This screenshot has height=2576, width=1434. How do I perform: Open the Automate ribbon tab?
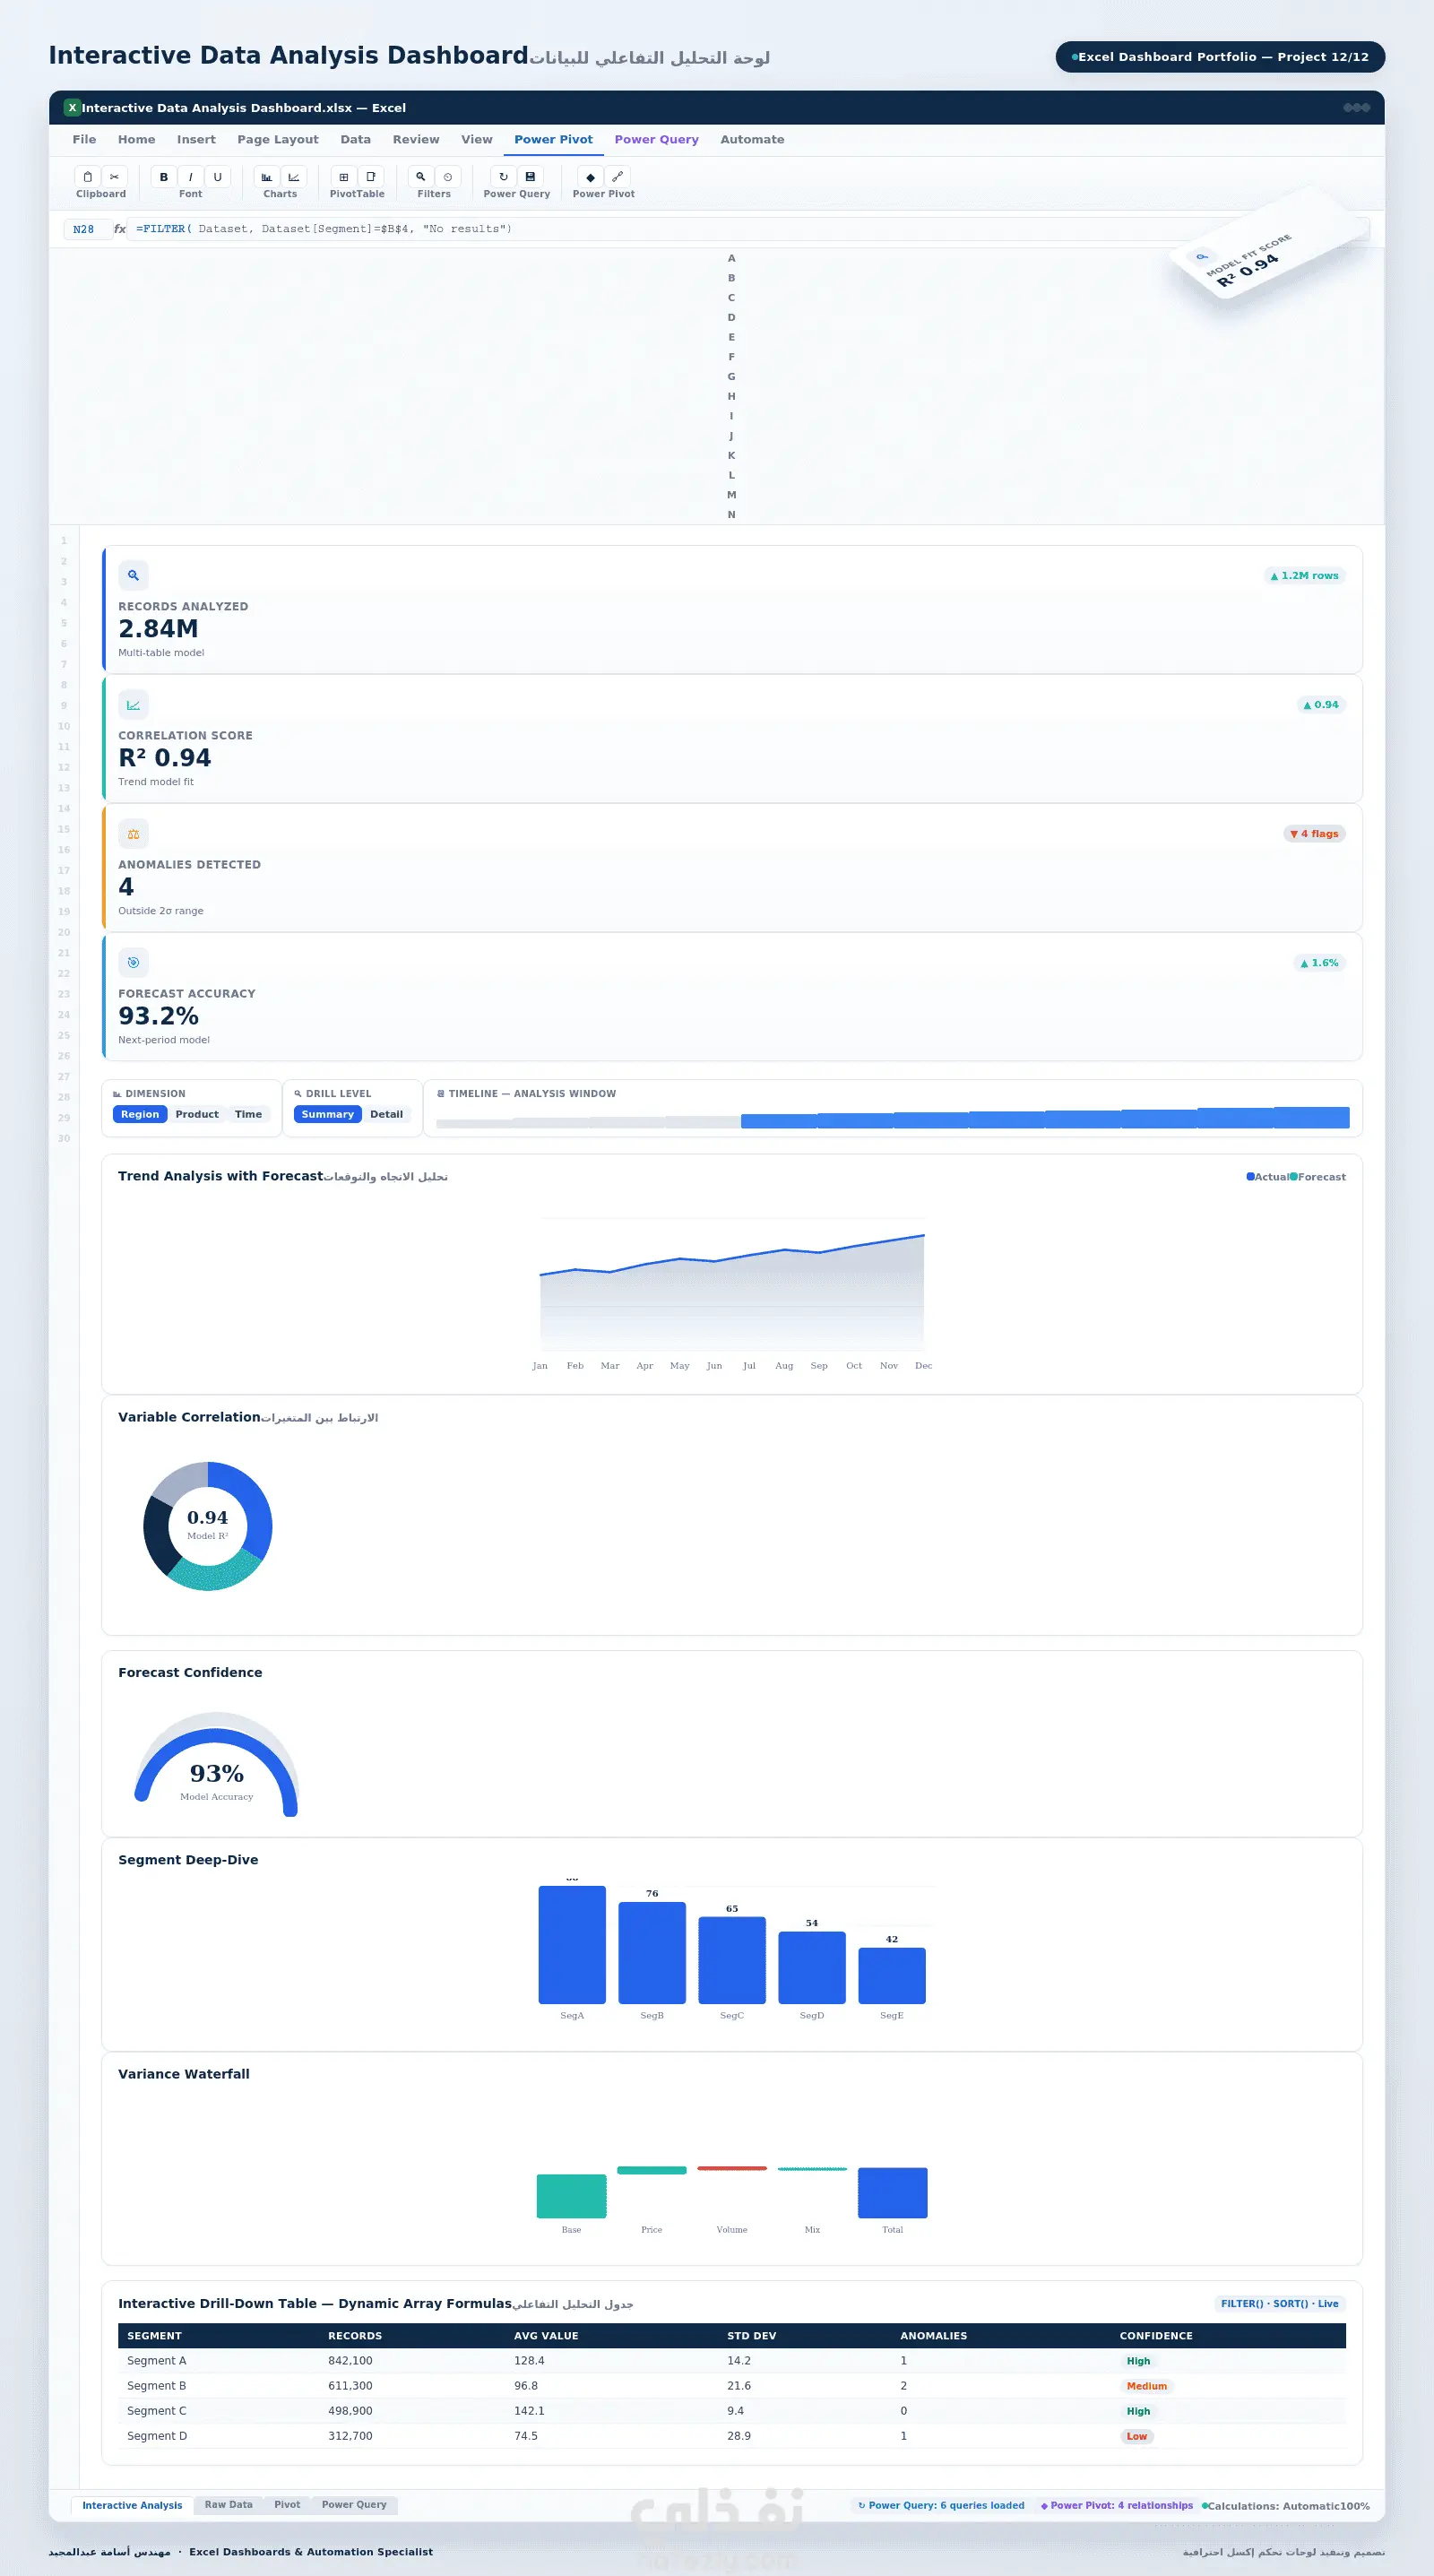coord(752,140)
